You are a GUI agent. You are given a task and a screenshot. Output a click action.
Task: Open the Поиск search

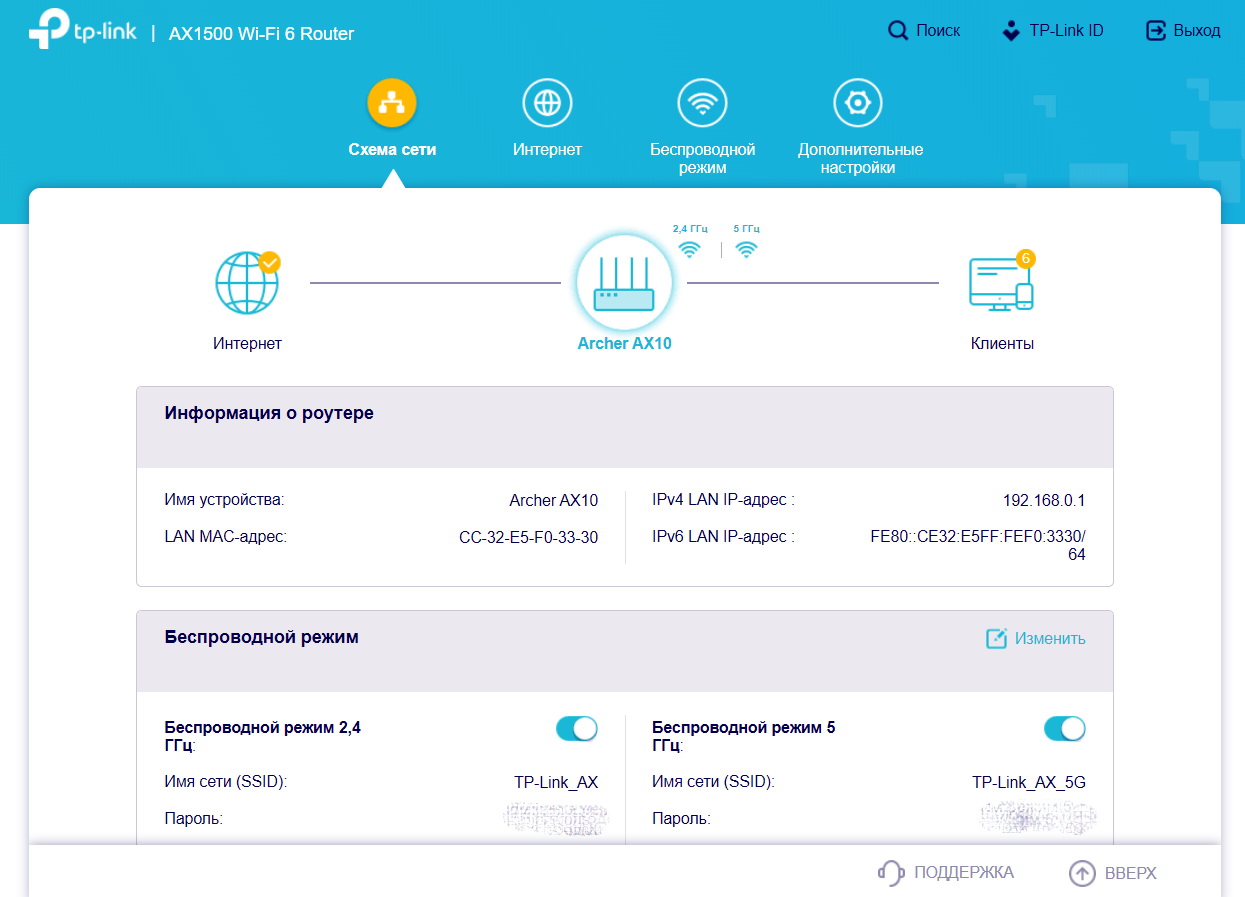(x=924, y=31)
